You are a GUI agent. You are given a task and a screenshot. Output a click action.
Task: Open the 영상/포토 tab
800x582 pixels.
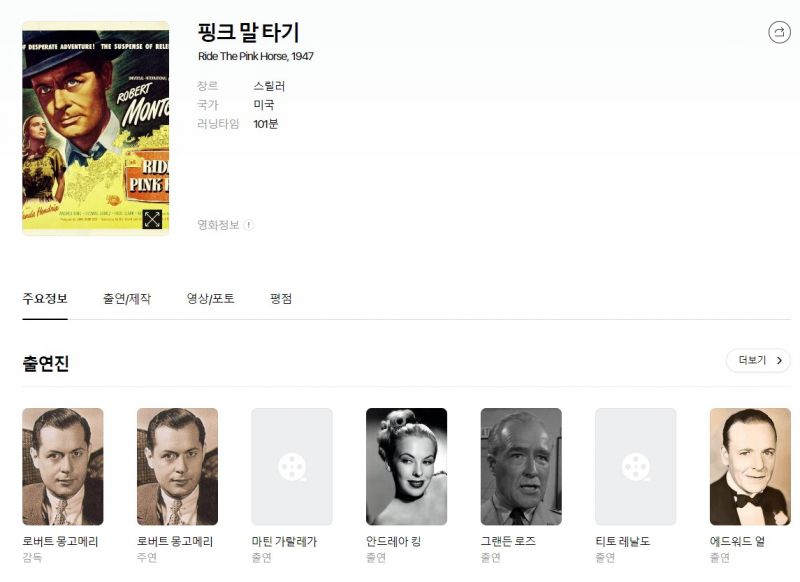[210, 299]
